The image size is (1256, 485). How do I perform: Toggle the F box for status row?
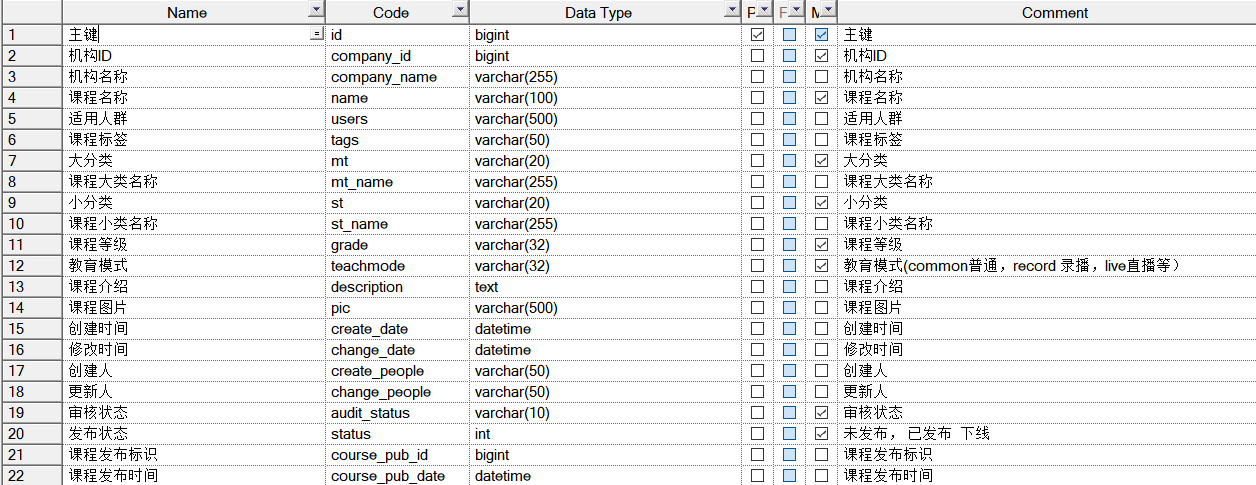coord(789,434)
